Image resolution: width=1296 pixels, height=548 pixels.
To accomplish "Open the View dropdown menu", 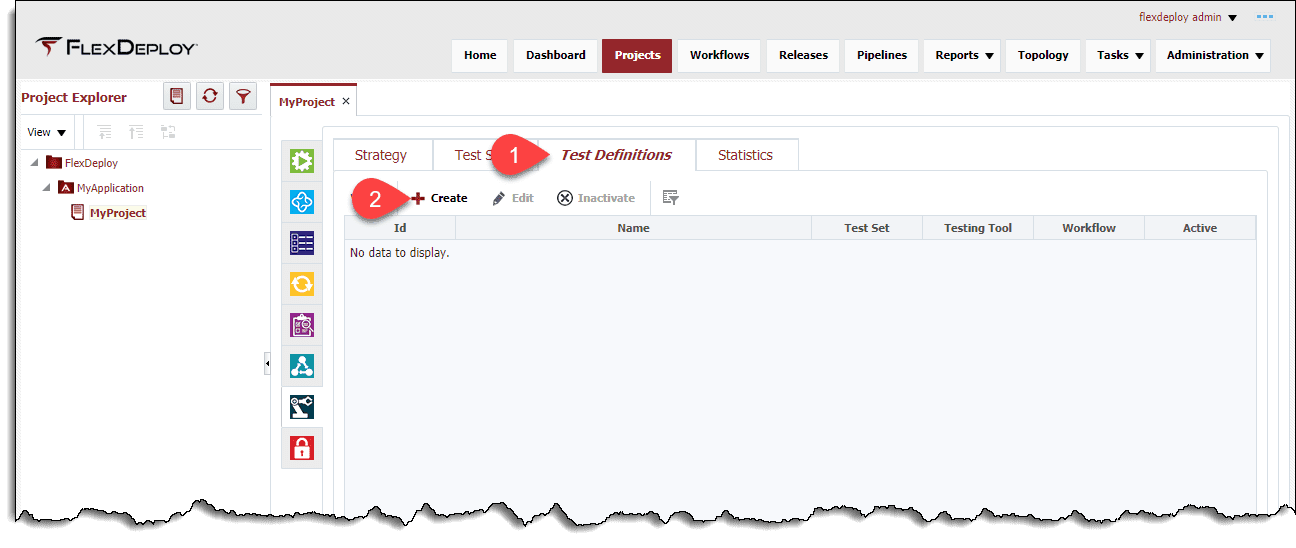I will 46,132.
